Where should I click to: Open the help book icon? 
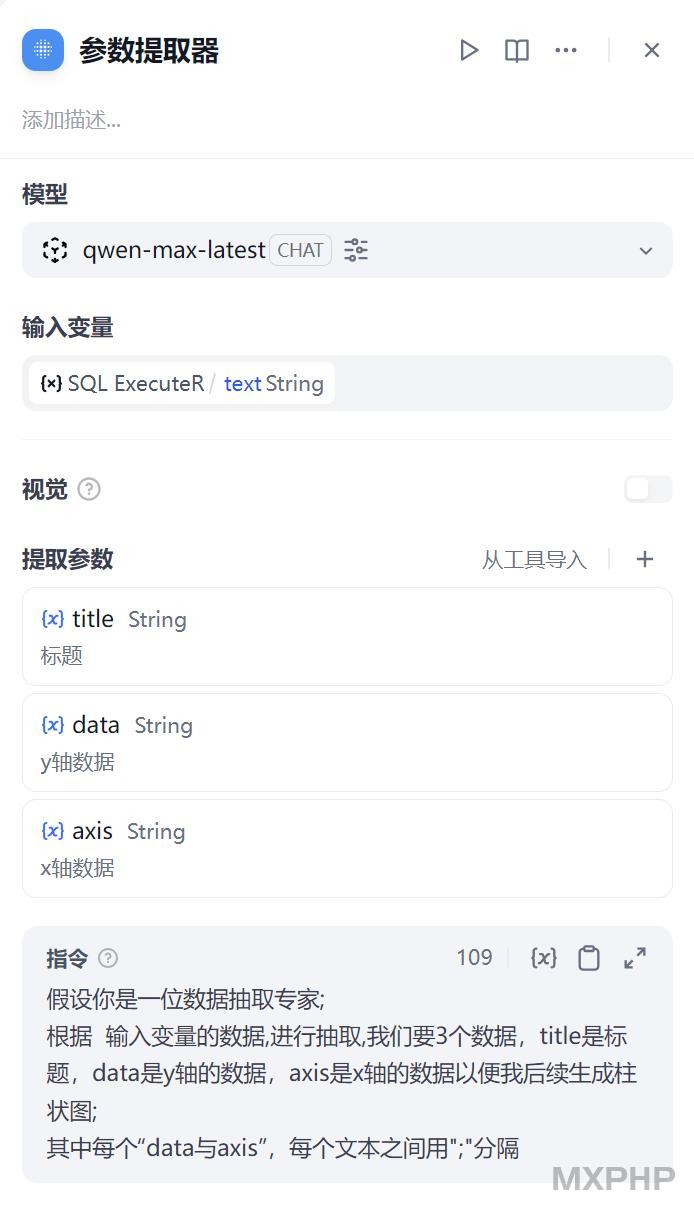click(517, 50)
